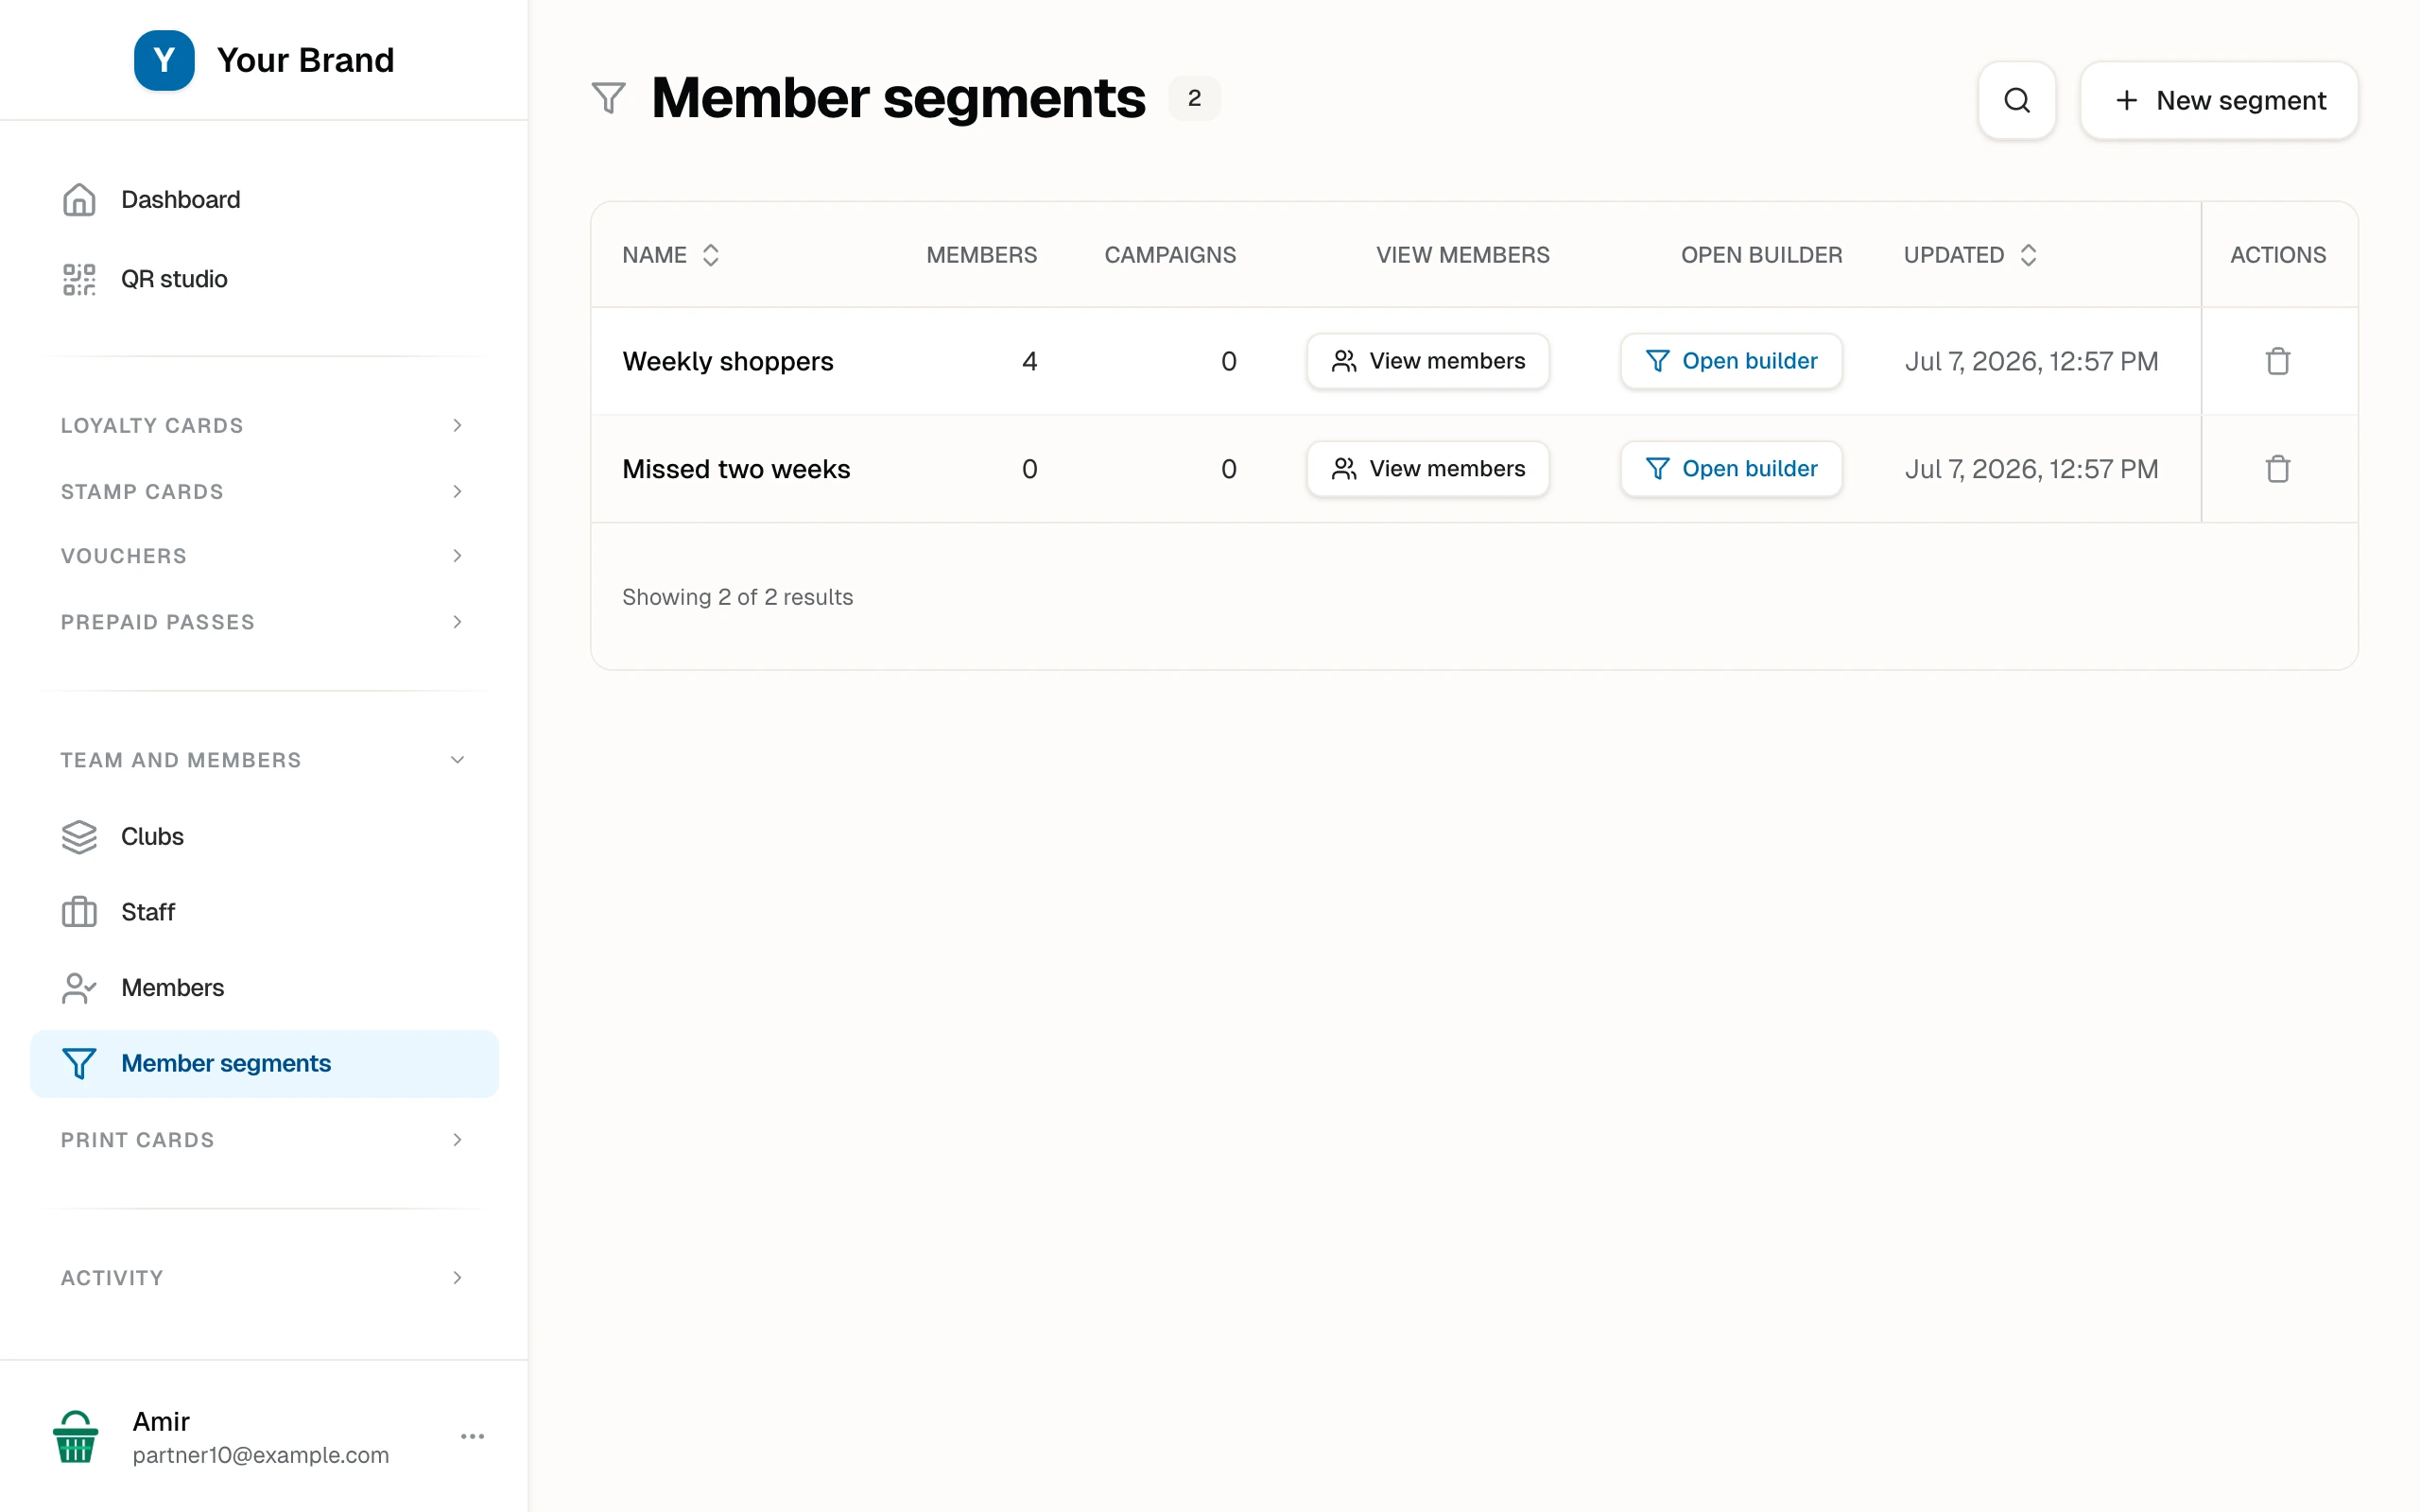Select Member segments in the sidebar
The image size is (2420, 1512).
[264, 1064]
